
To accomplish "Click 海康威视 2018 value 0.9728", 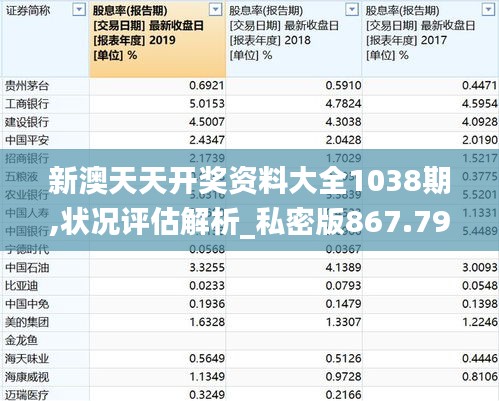I will (343, 377).
